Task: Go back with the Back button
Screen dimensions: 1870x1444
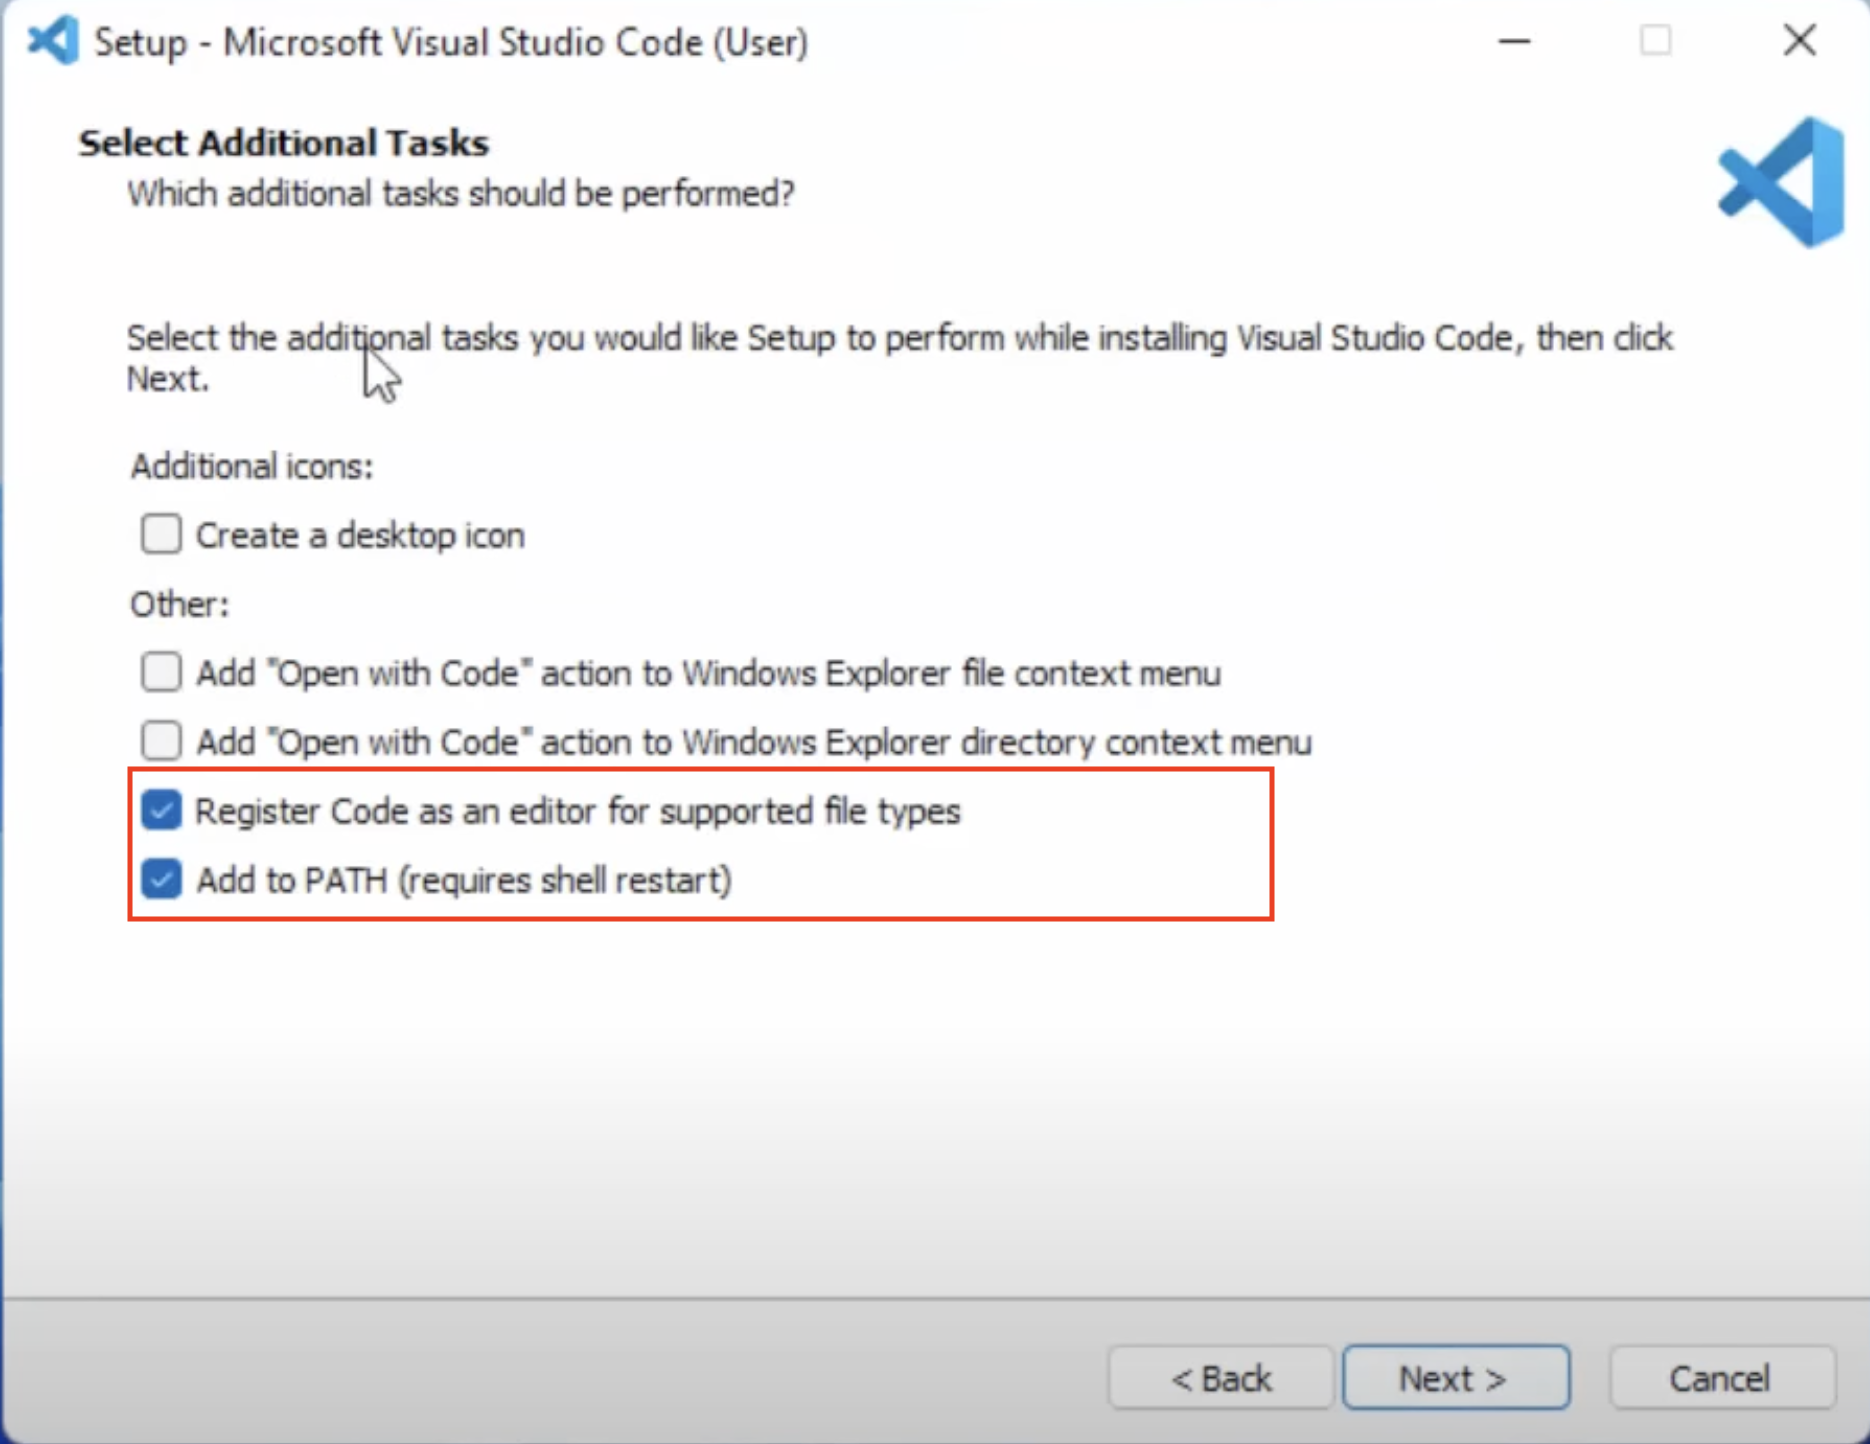Action: click(1221, 1378)
